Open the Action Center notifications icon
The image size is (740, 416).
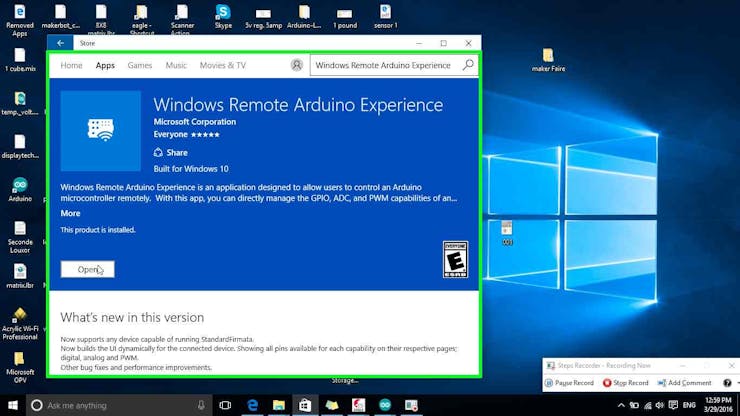coord(673,405)
